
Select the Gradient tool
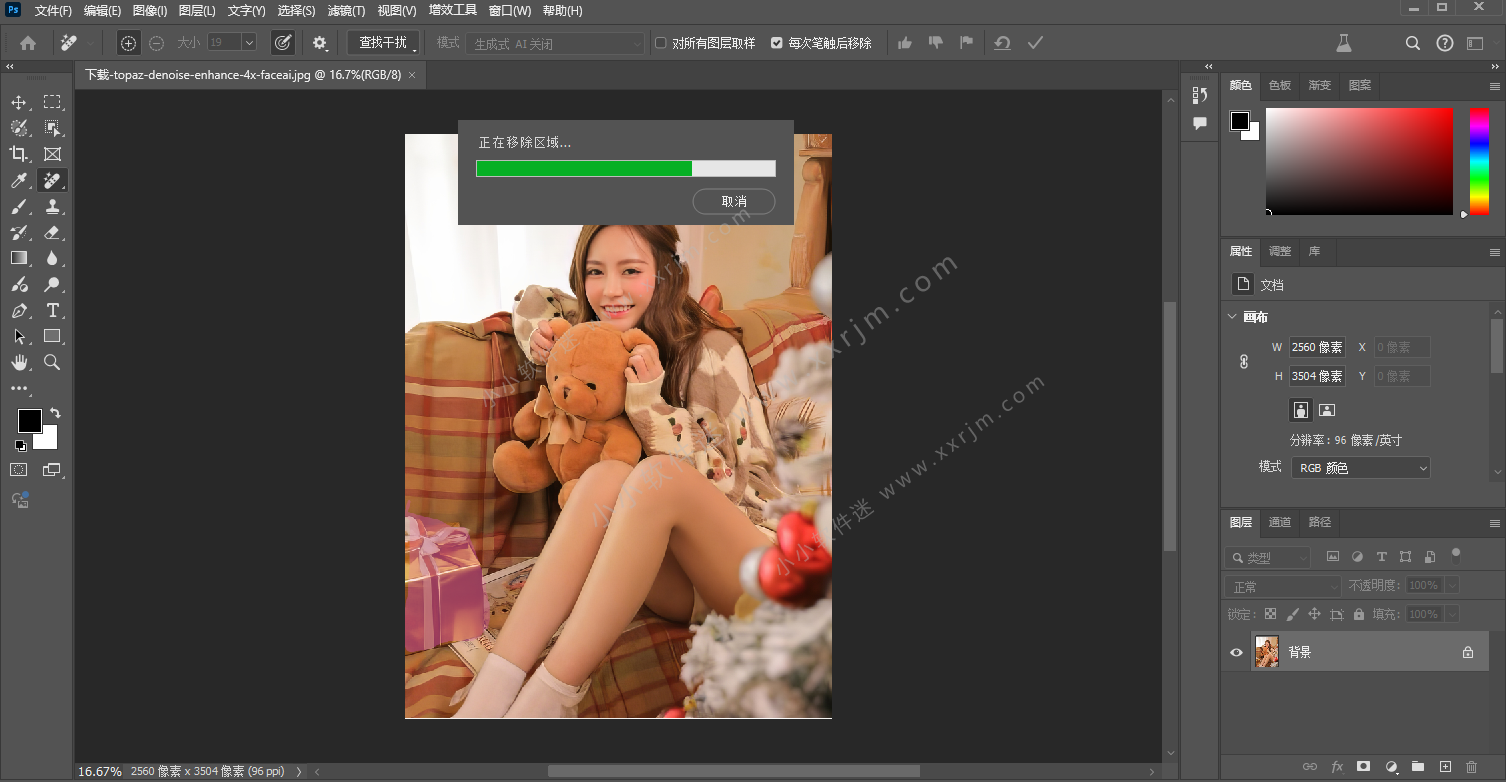click(x=19, y=258)
